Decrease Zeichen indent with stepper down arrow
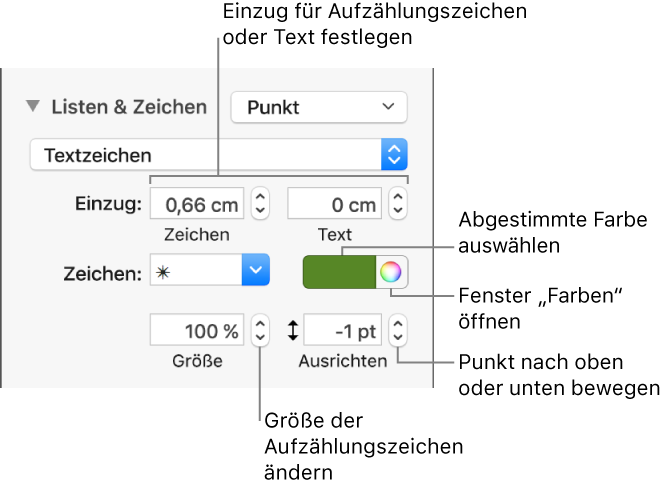This screenshot has height=490, width=668. (x=260, y=213)
